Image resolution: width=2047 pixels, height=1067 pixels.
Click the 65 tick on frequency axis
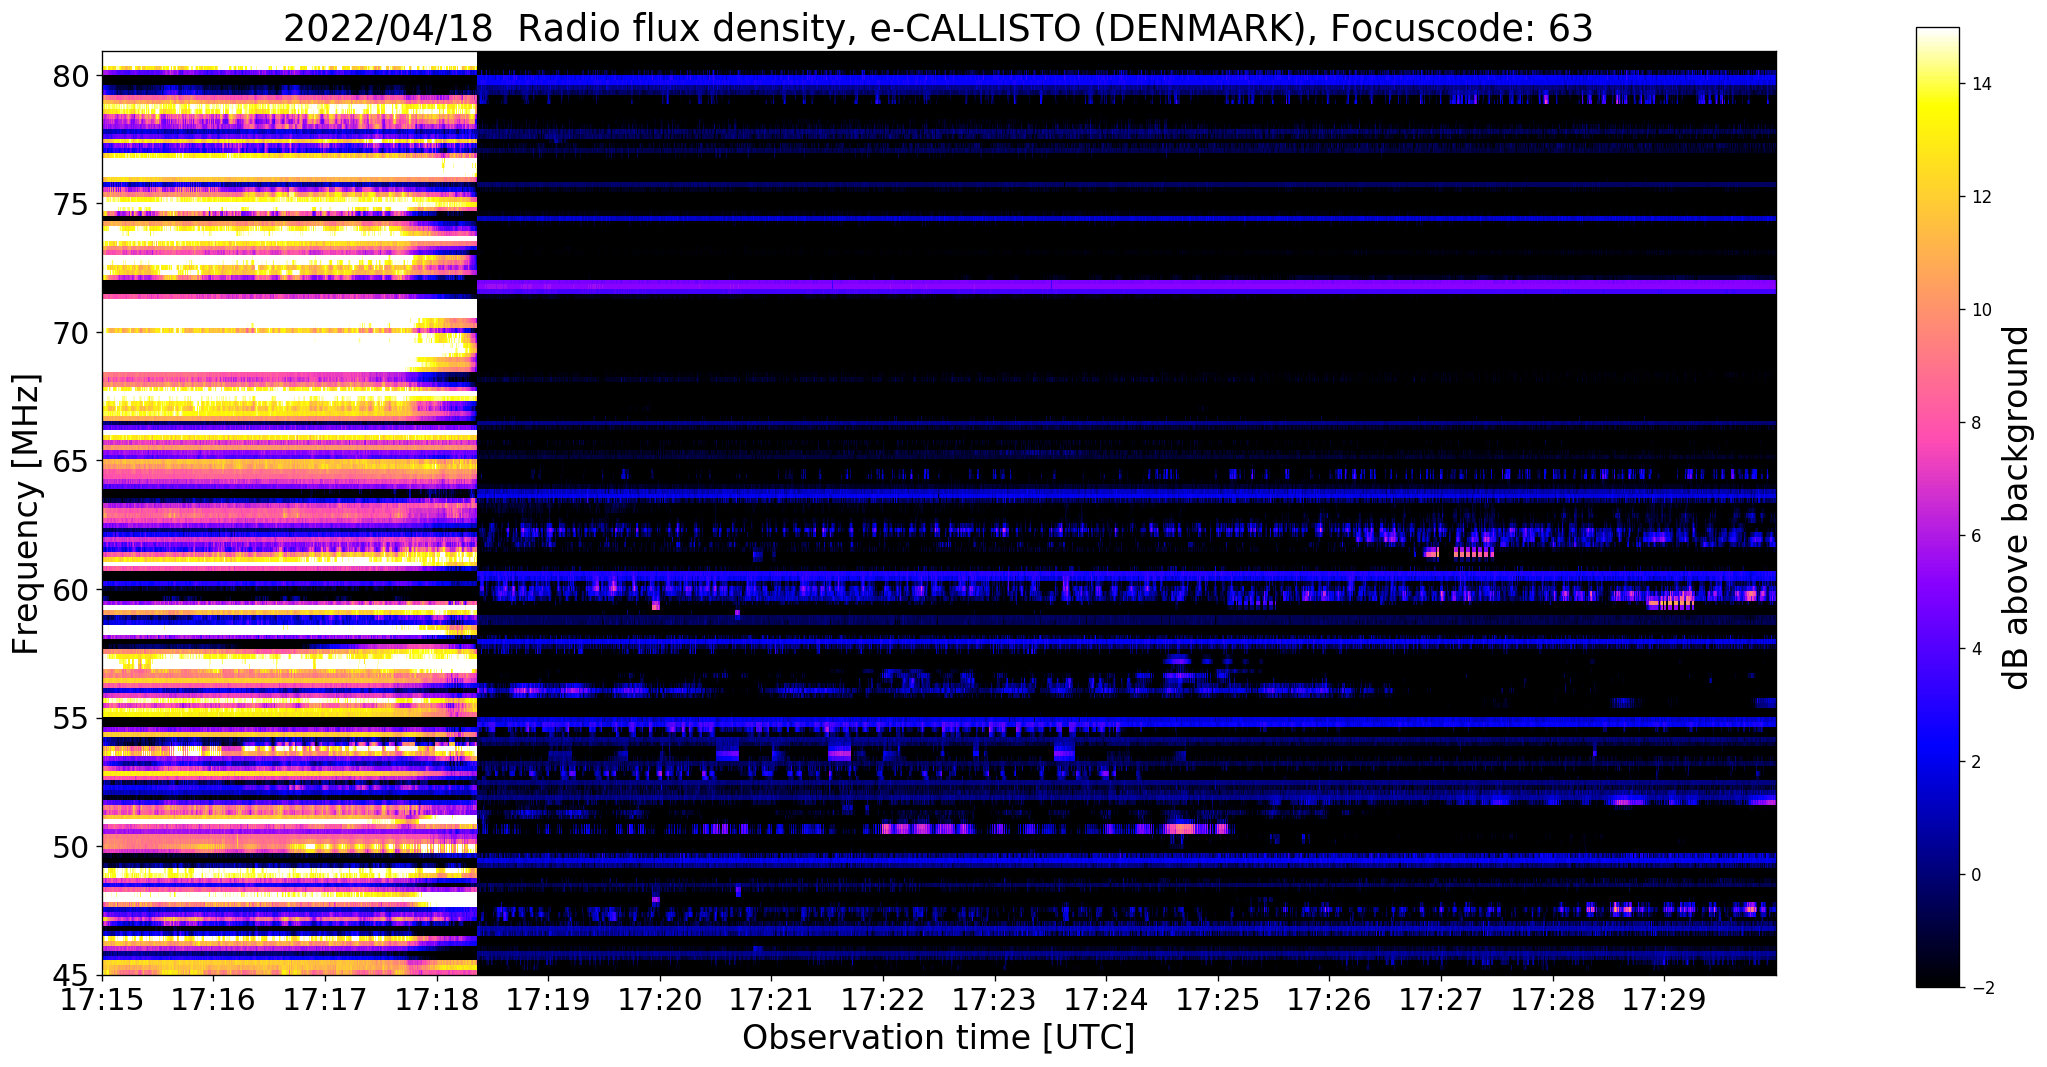click(x=71, y=462)
